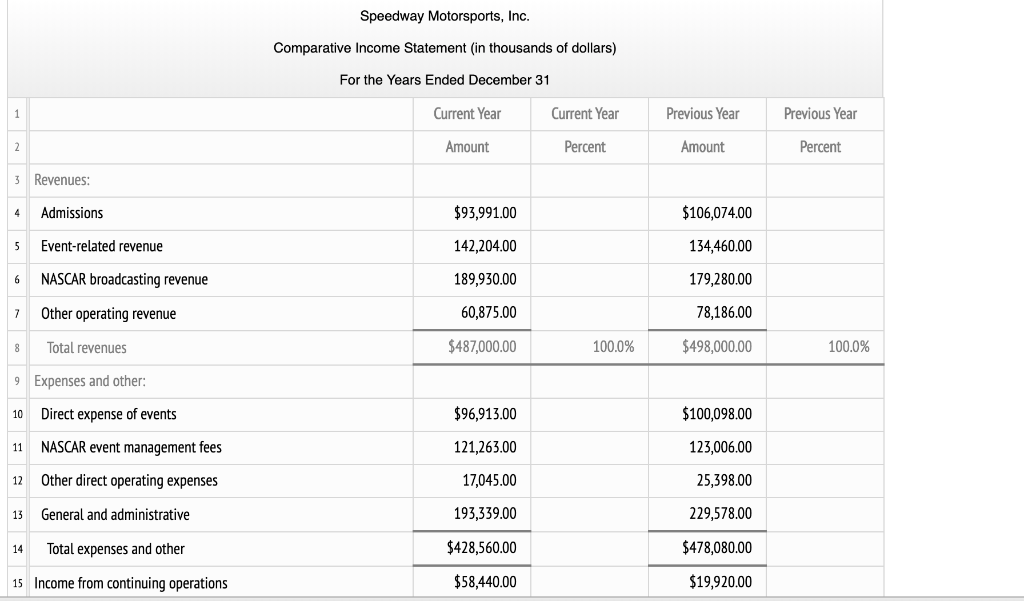Select the Income from continuing operations $58,440.00 cell

click(x=471, y=581)
